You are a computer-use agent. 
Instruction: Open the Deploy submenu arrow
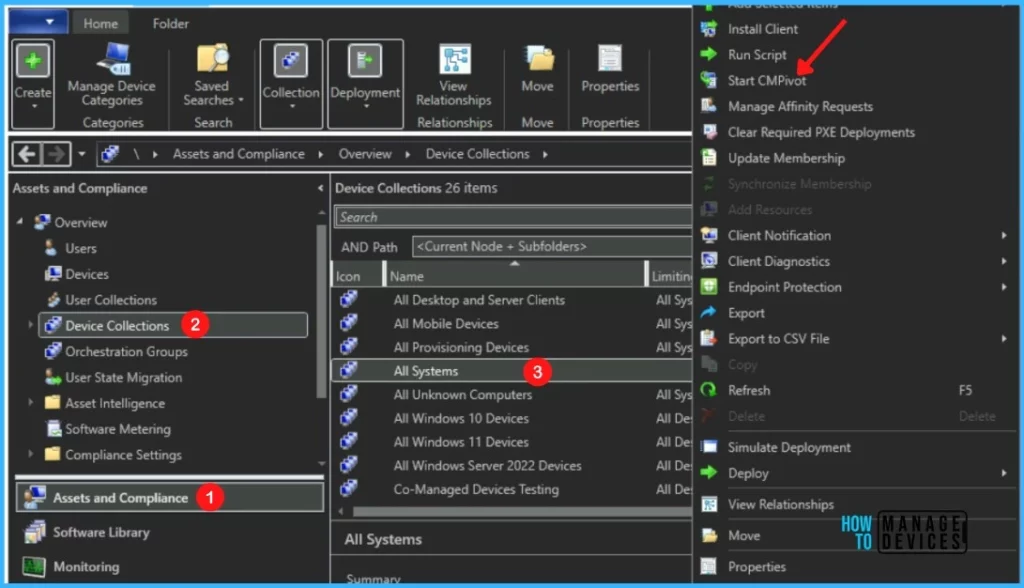click(x=1004, y=473)
